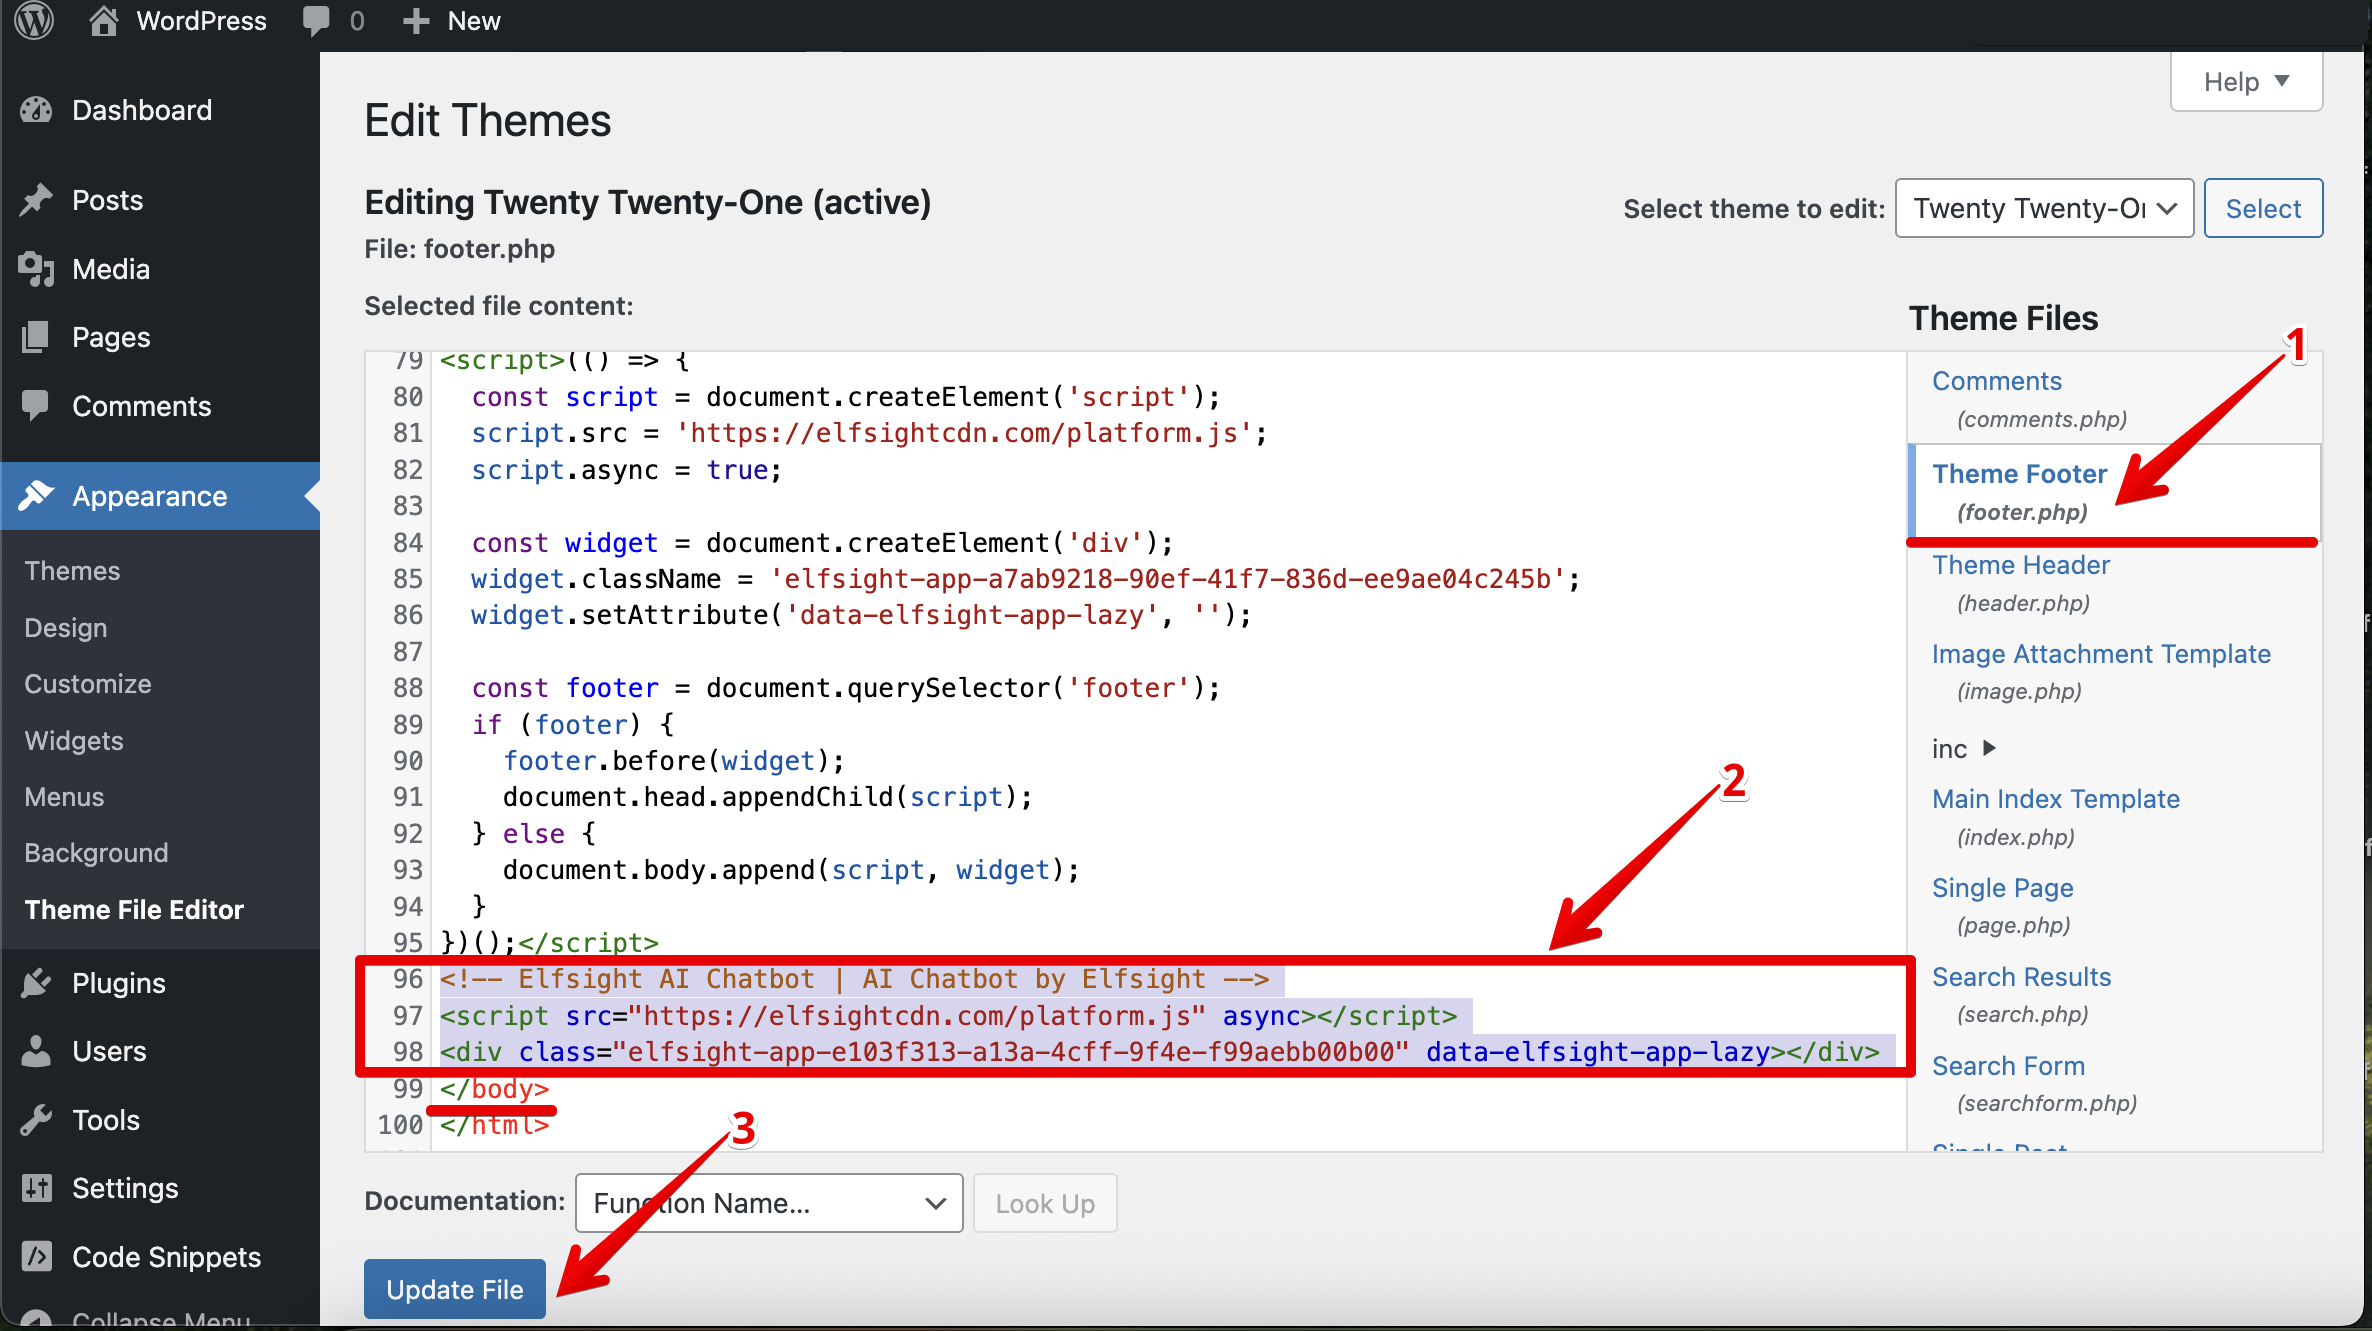
Task: Open the Widgets submenu item
Action: [74, 741]
